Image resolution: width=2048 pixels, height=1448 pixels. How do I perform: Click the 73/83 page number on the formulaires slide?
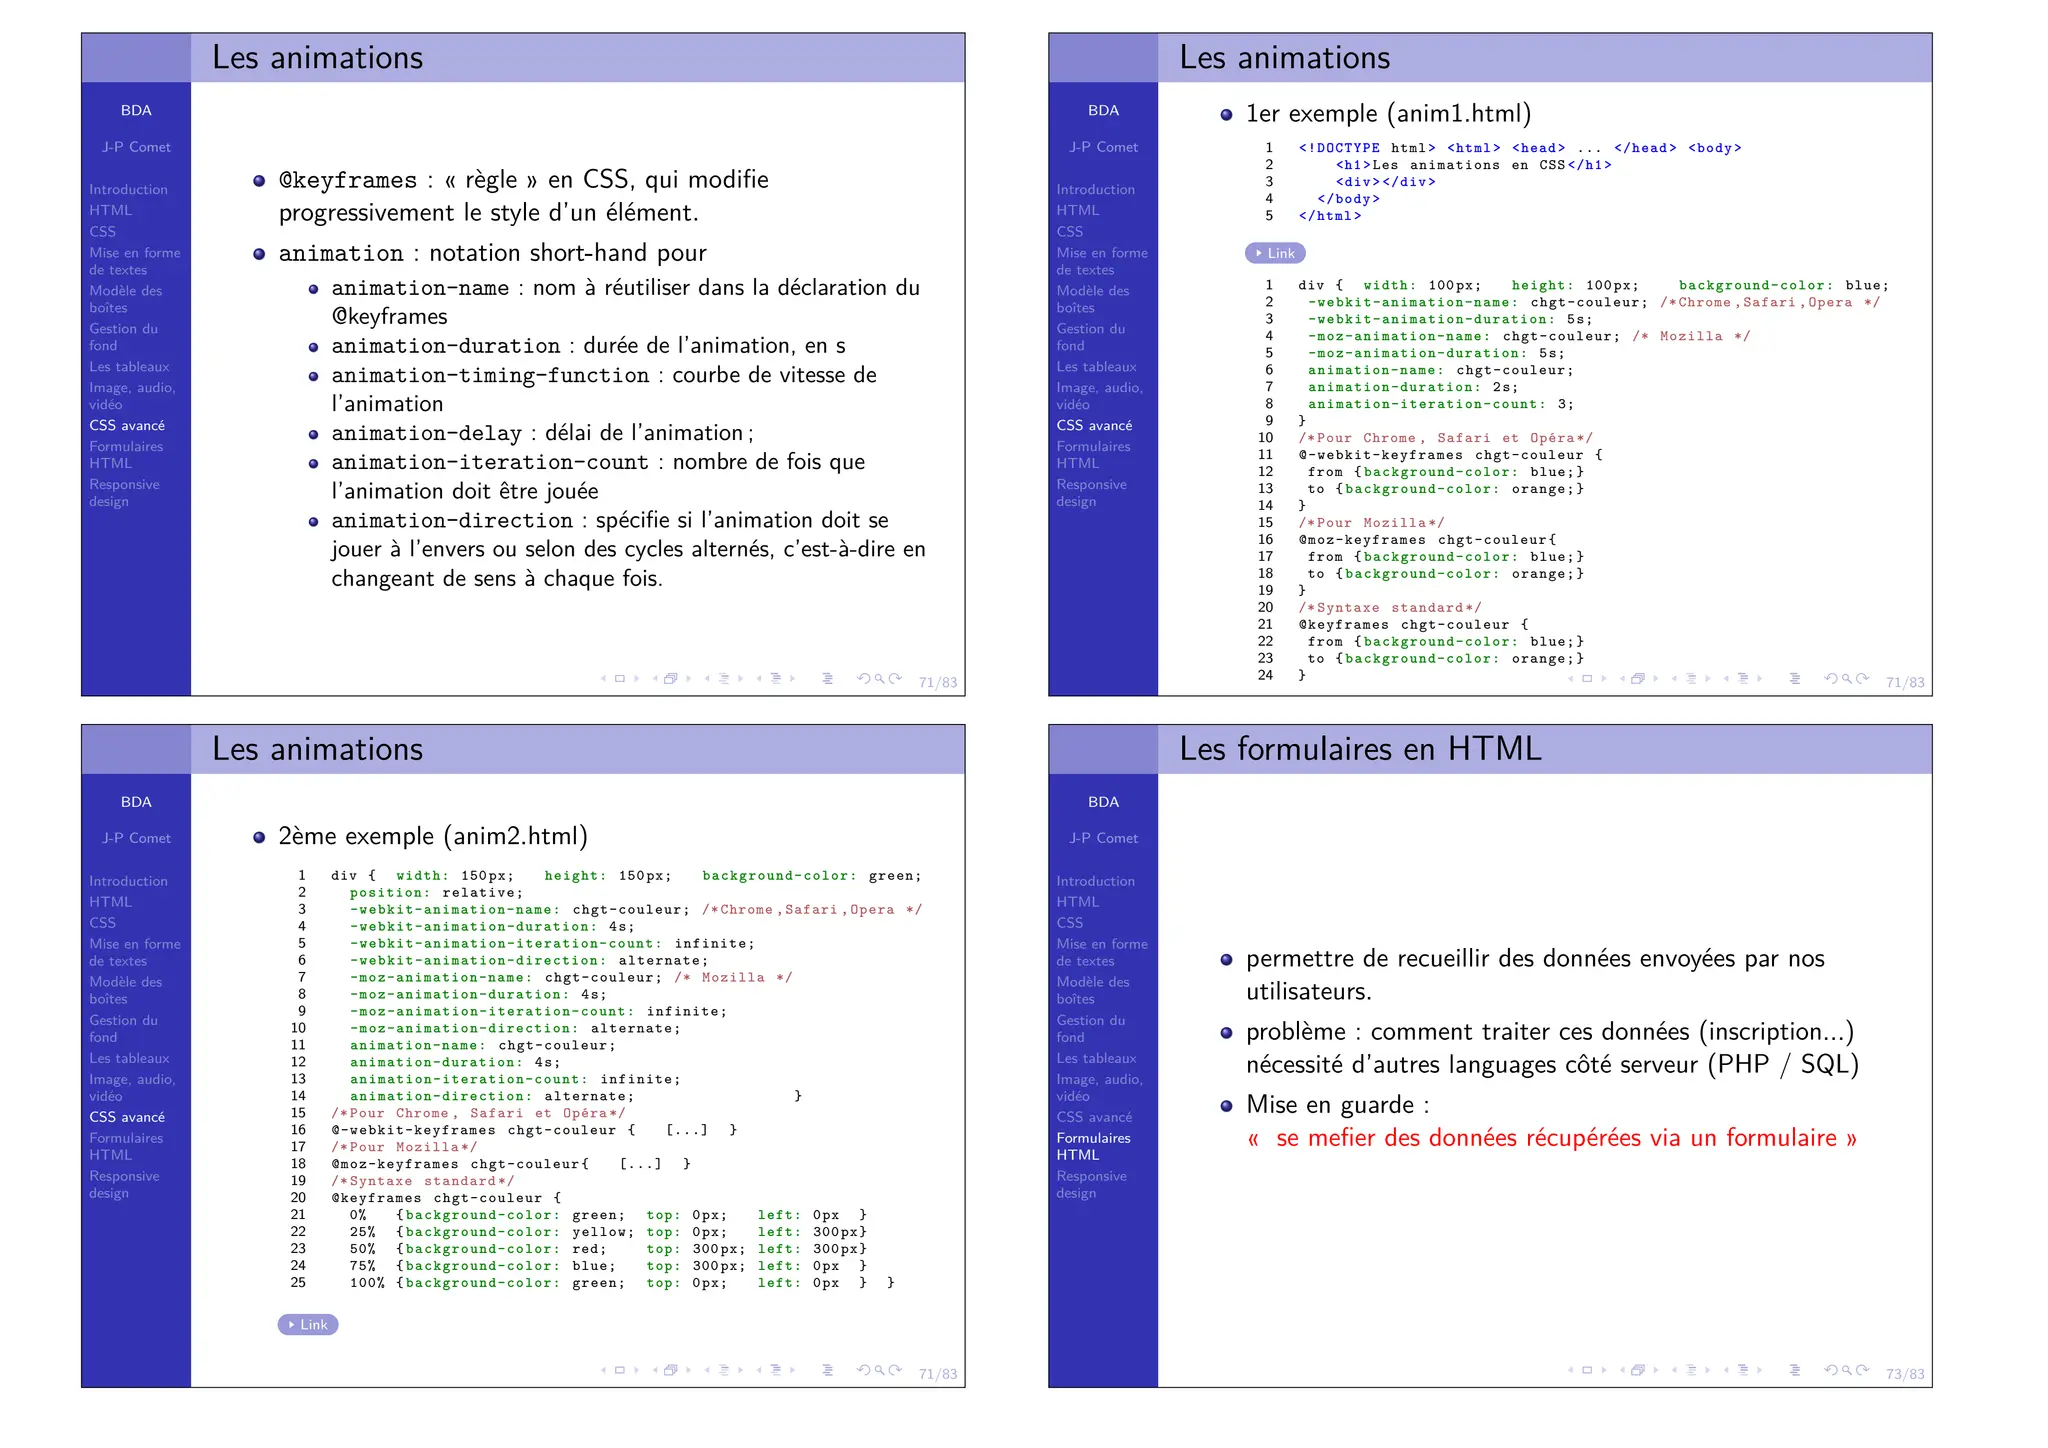[1904, 1375]
